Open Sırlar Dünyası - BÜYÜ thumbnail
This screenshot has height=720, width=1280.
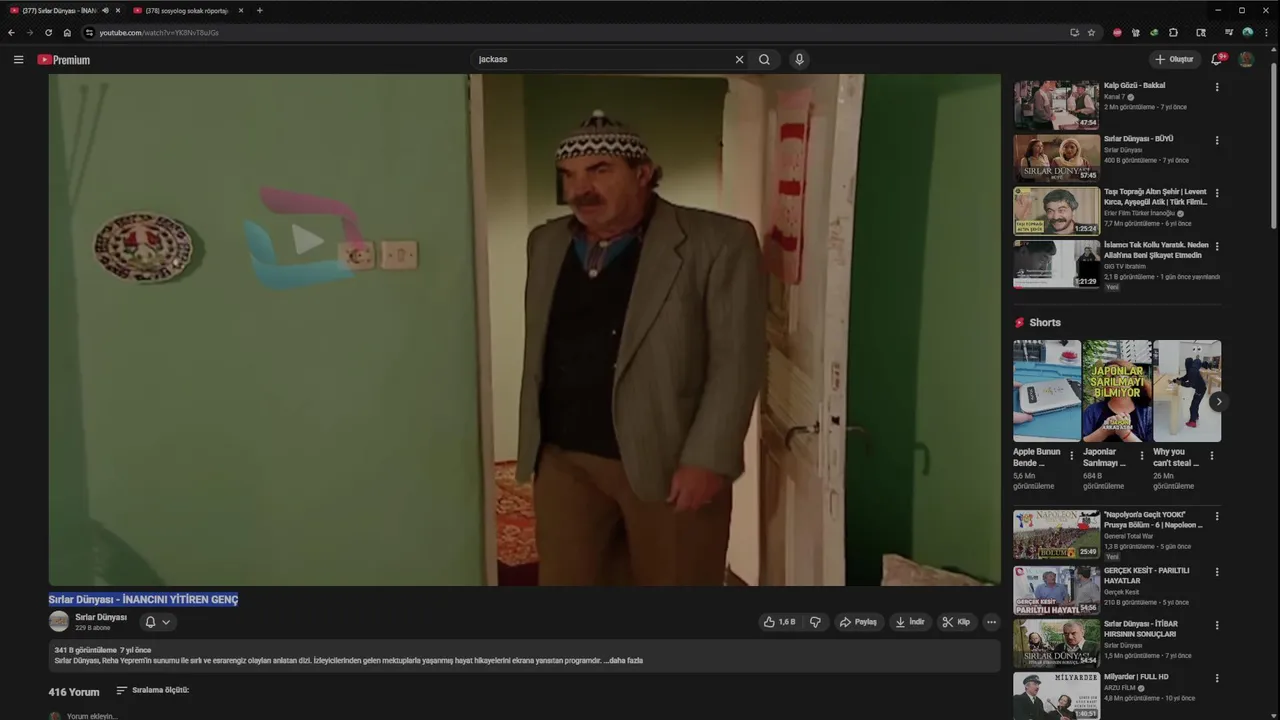click(x=1056, y=157)
